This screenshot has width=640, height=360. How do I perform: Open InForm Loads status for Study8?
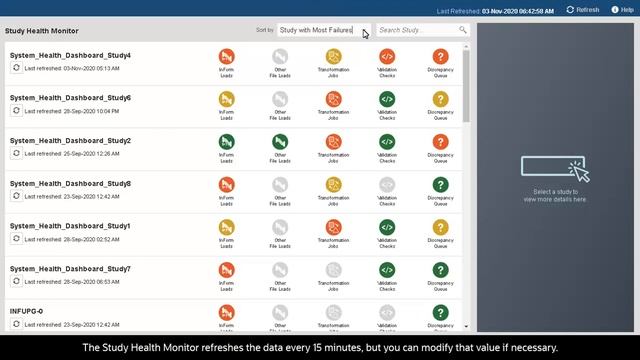227,185
